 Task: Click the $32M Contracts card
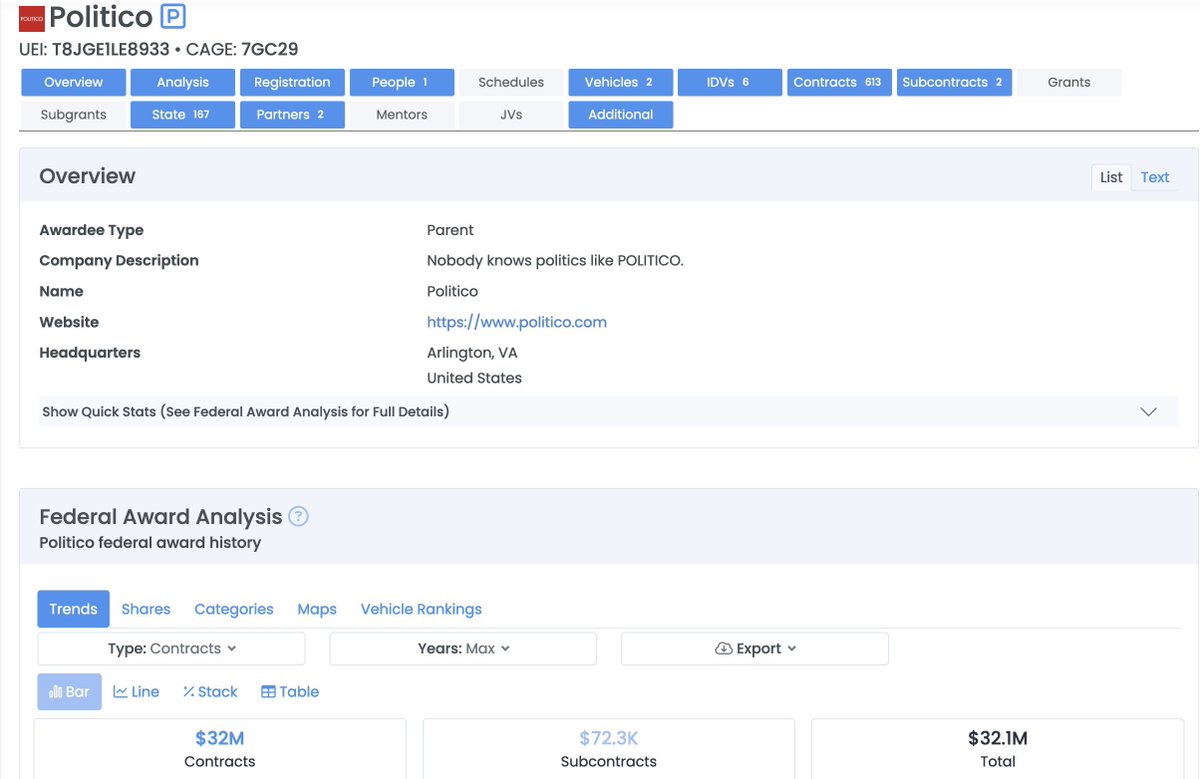(220, 749)
